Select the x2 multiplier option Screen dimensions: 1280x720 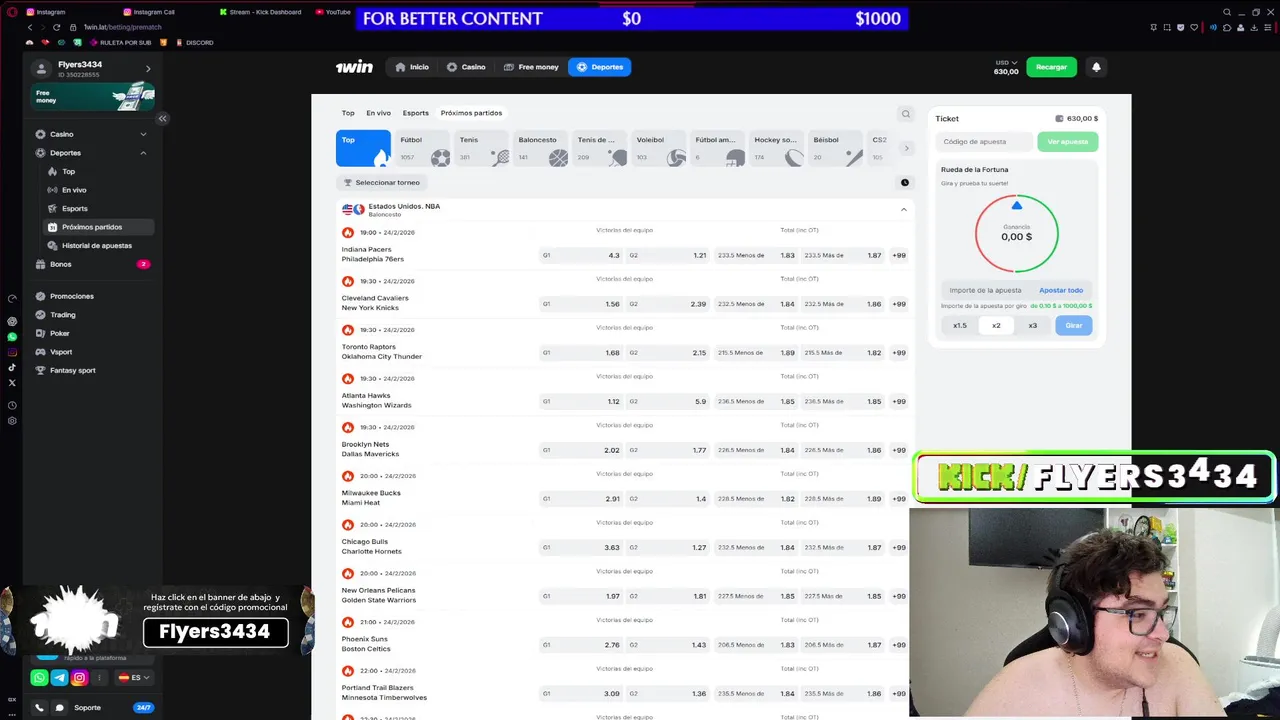996,325
